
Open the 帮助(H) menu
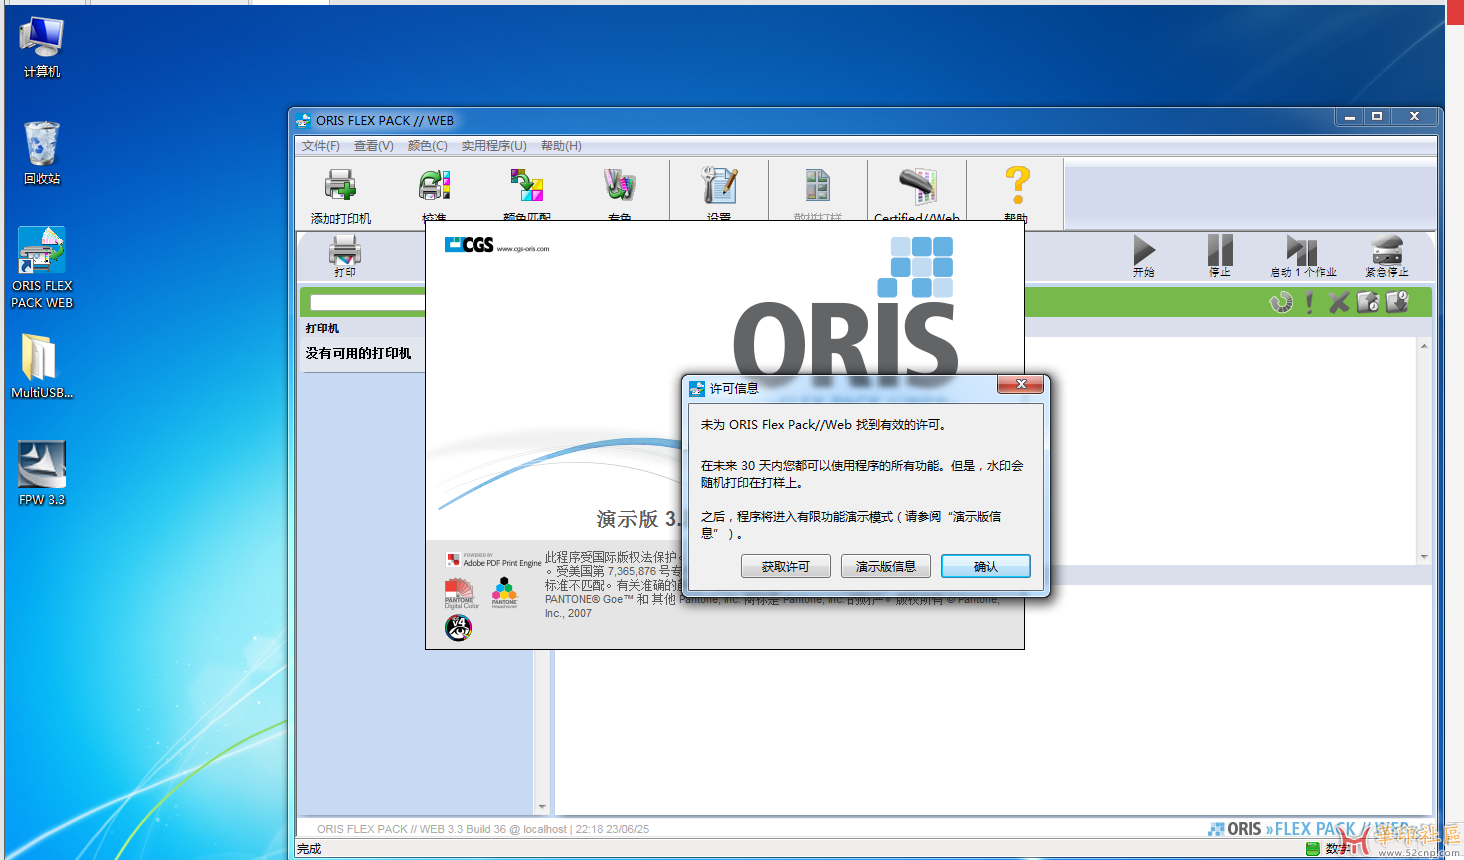[x=561, y=146]
